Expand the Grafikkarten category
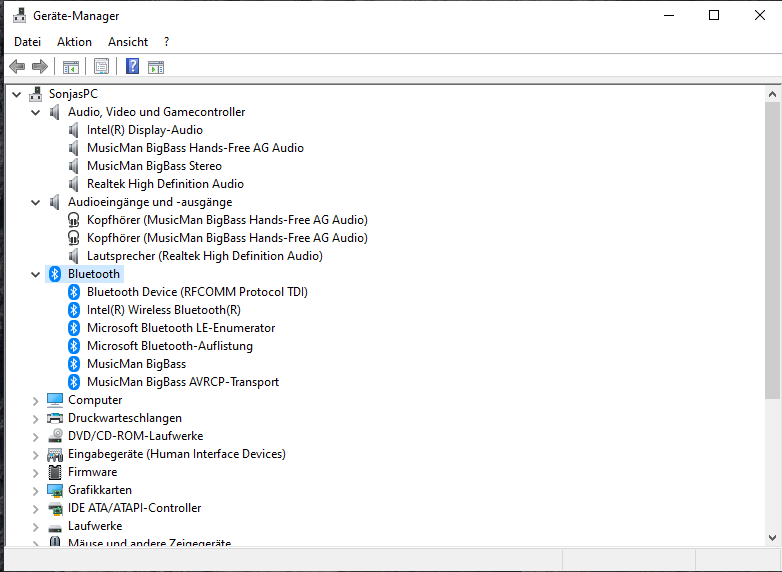Image resolution: width=782 pixels, height=572 pixels. pyautogui.click(x=35, y=491)
